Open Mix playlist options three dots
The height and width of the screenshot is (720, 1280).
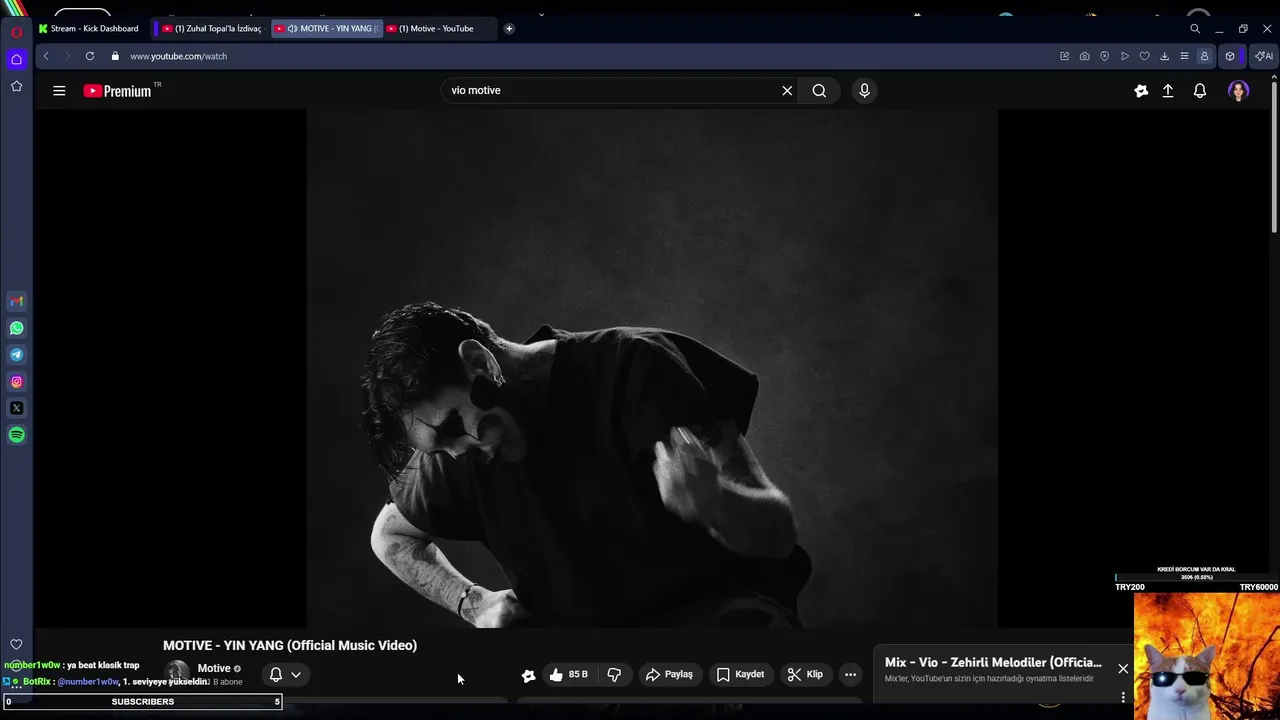pyautogui.click(x=1123, y=697)
